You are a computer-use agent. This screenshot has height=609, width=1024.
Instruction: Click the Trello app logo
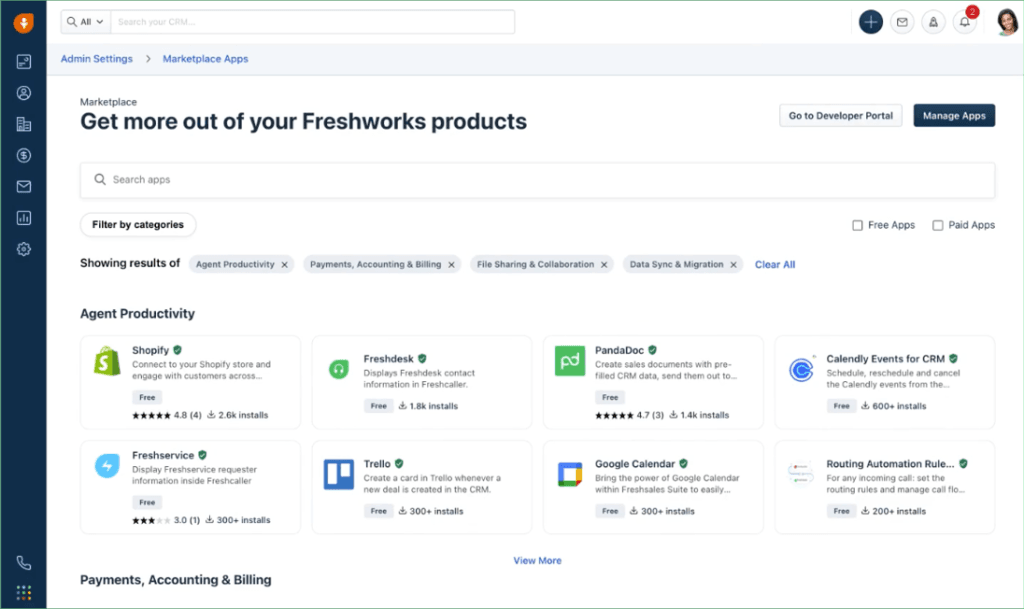338,475
